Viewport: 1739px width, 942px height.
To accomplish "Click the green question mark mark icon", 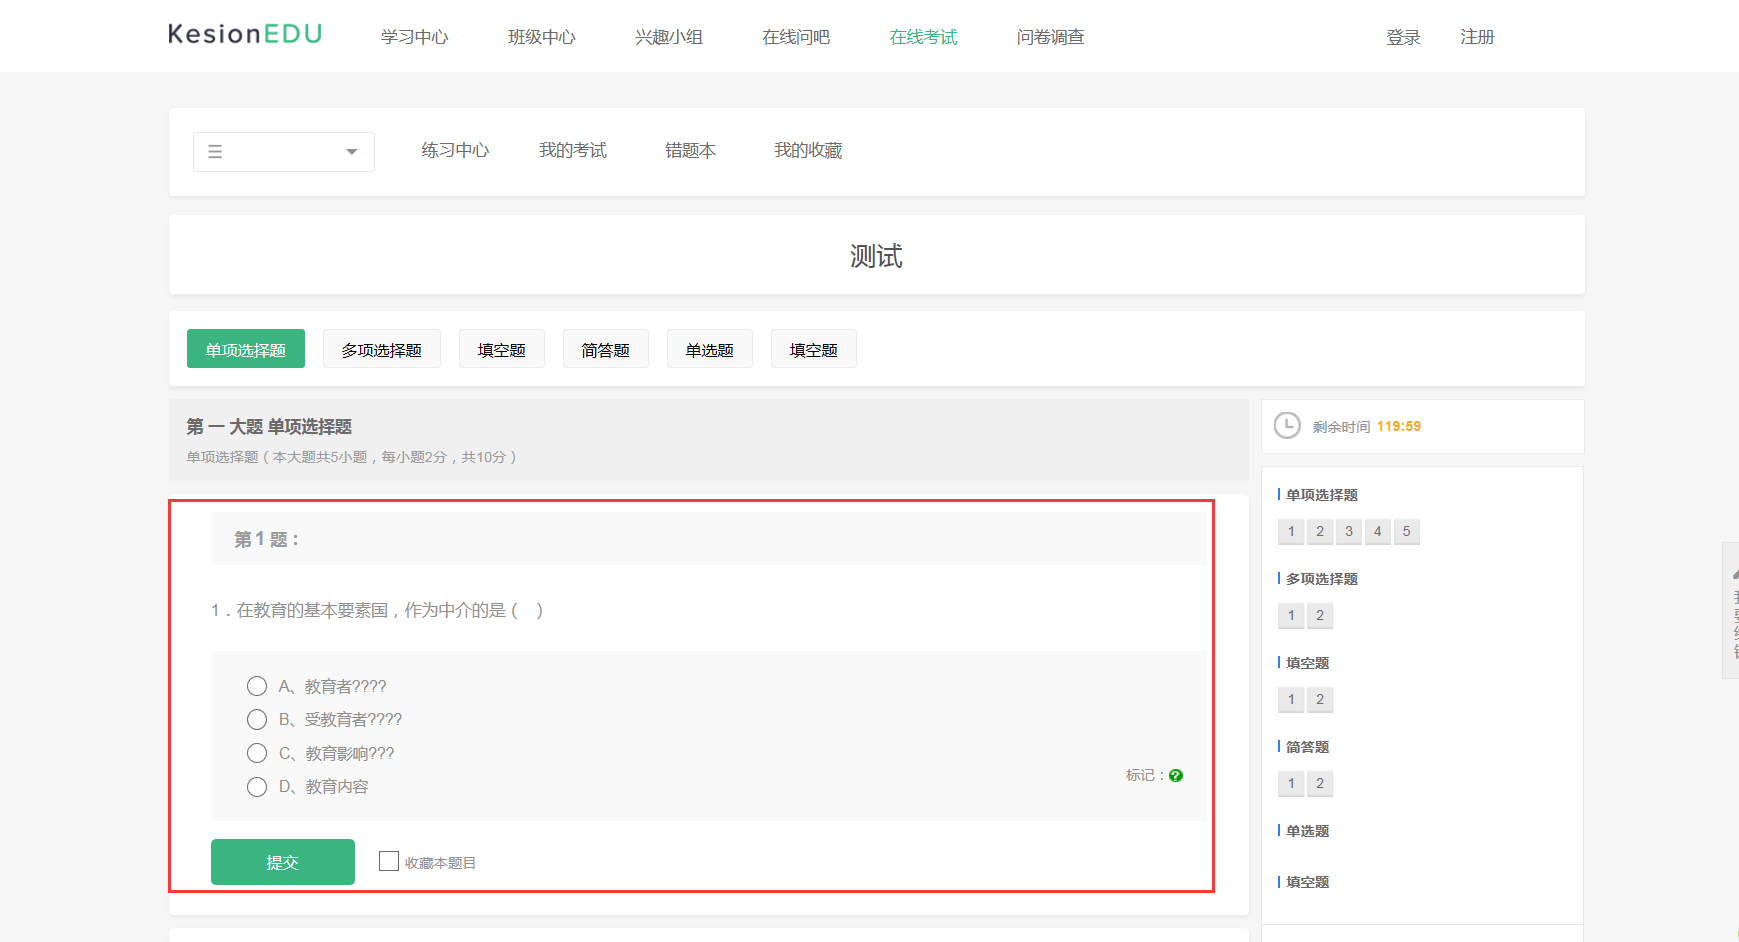I will (1176, 775).
